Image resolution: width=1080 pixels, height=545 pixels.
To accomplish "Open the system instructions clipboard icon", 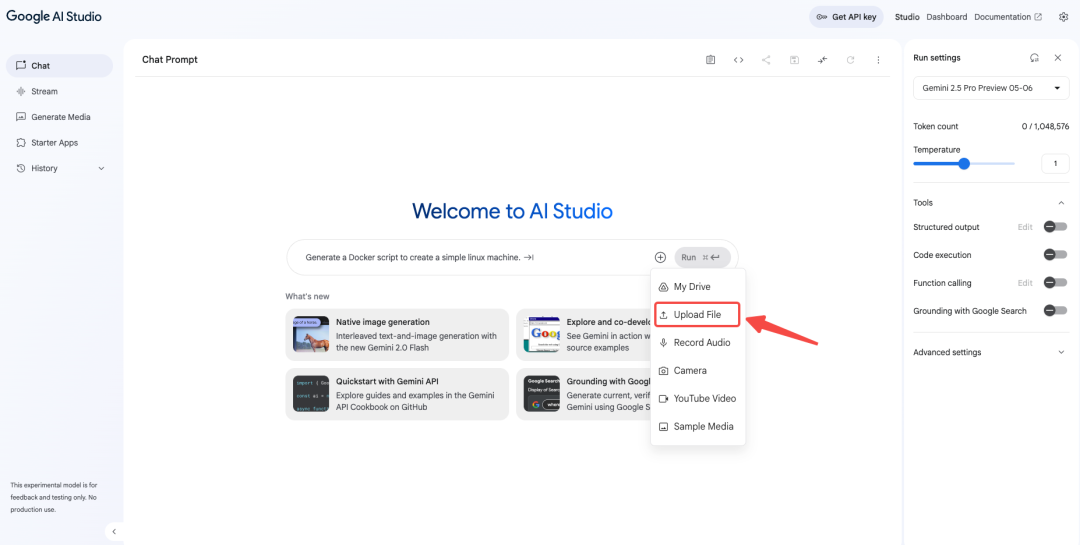I will 710,60.
